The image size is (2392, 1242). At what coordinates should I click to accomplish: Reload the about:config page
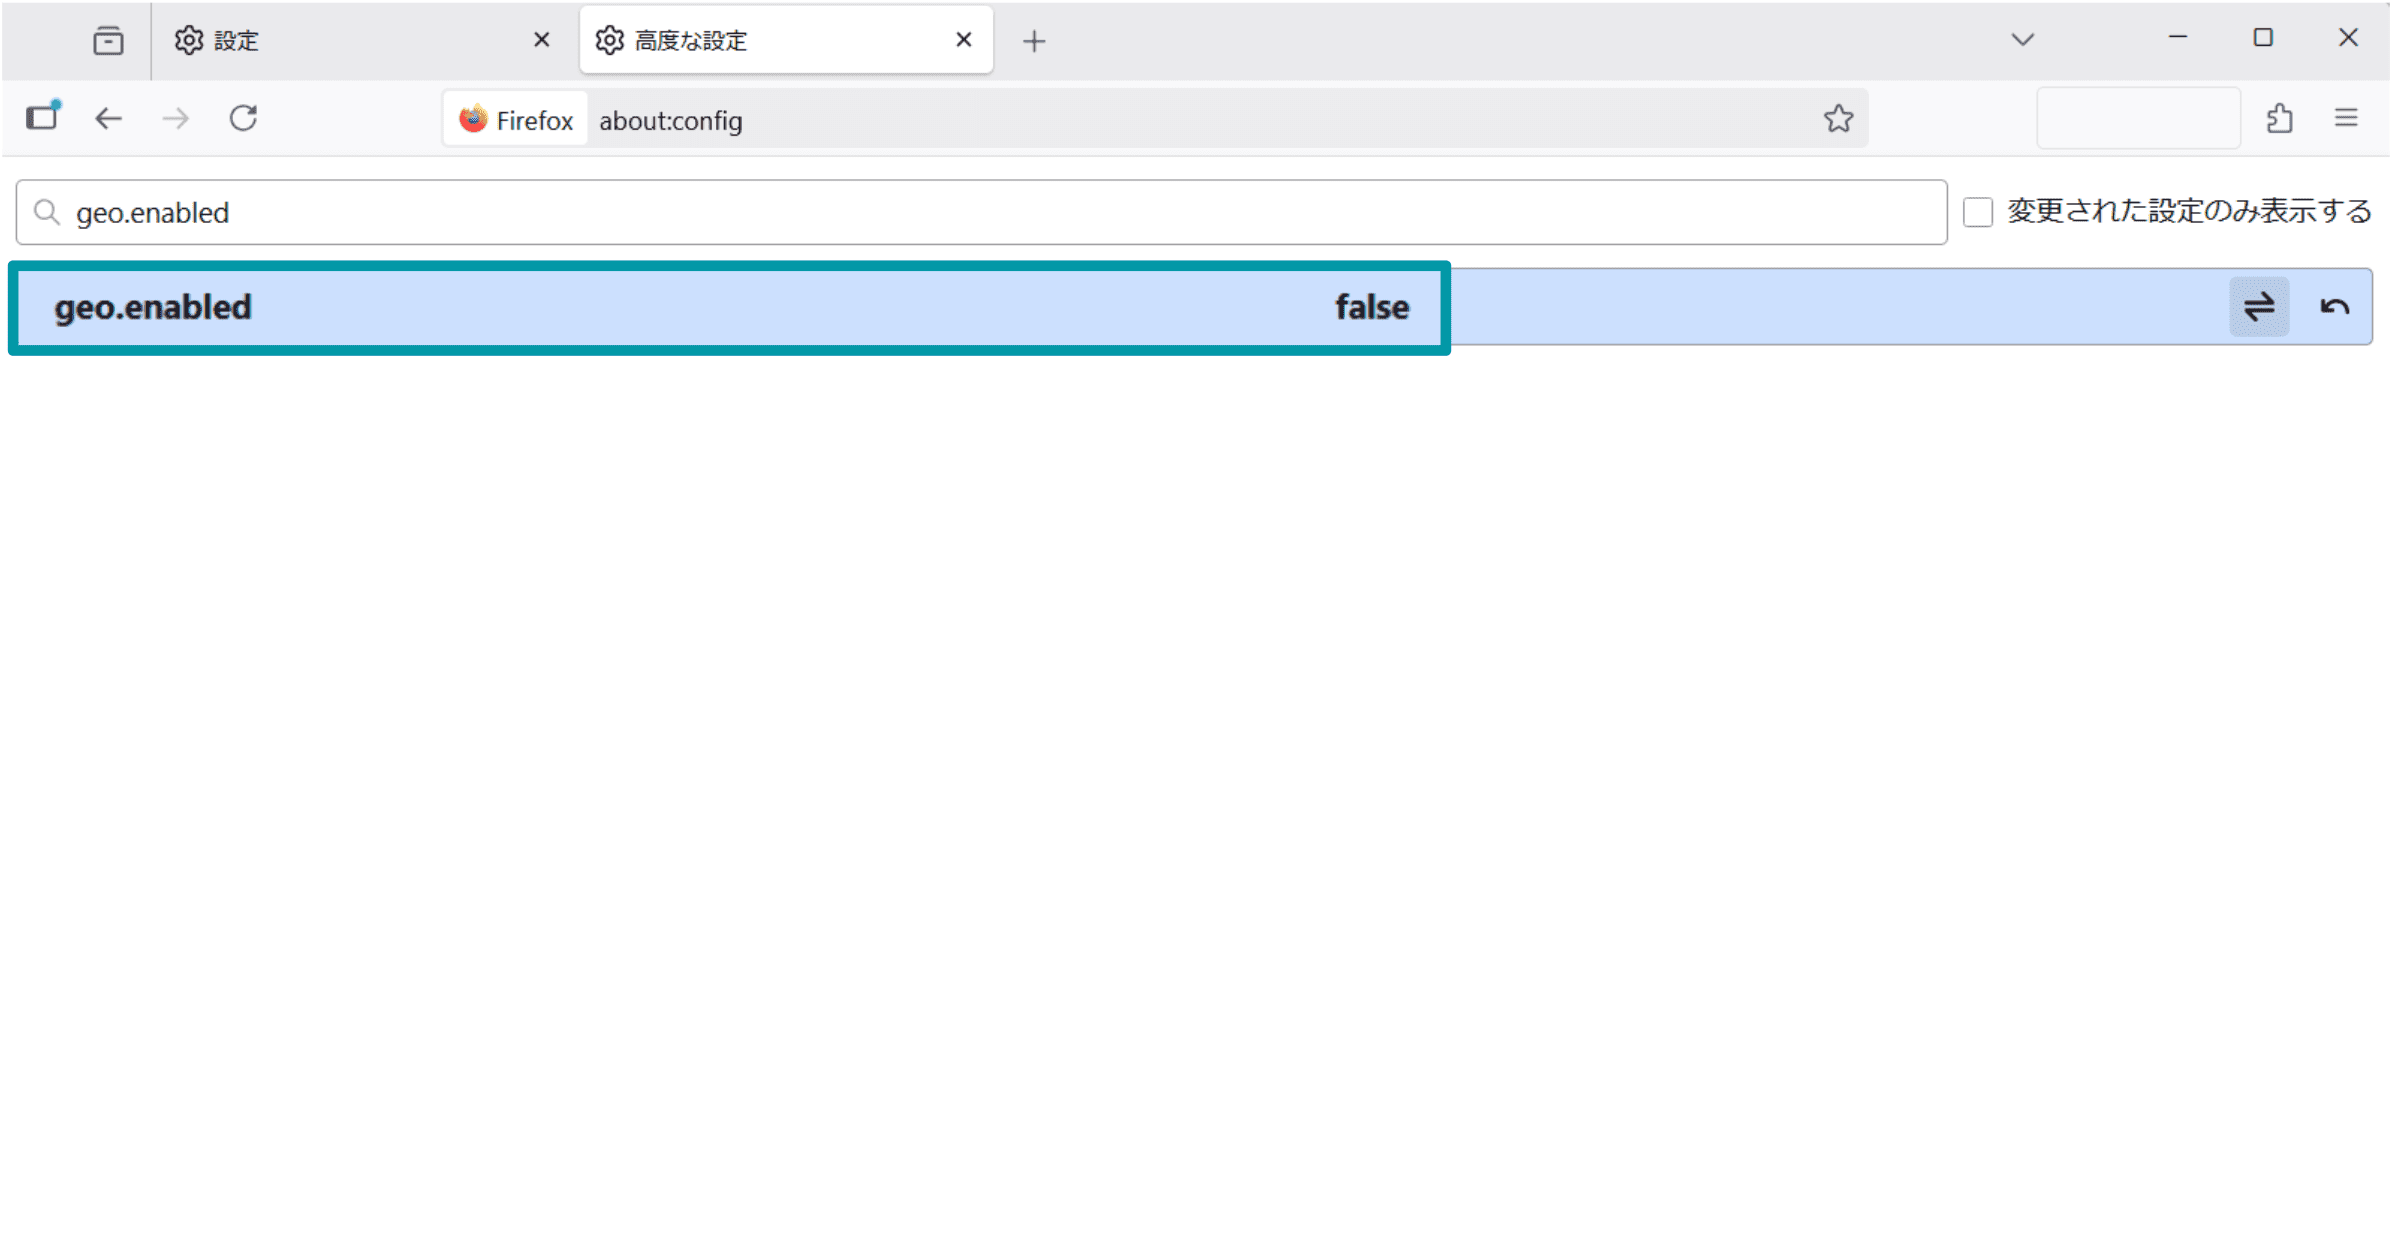pyautogui.click(x=243, y=119)
